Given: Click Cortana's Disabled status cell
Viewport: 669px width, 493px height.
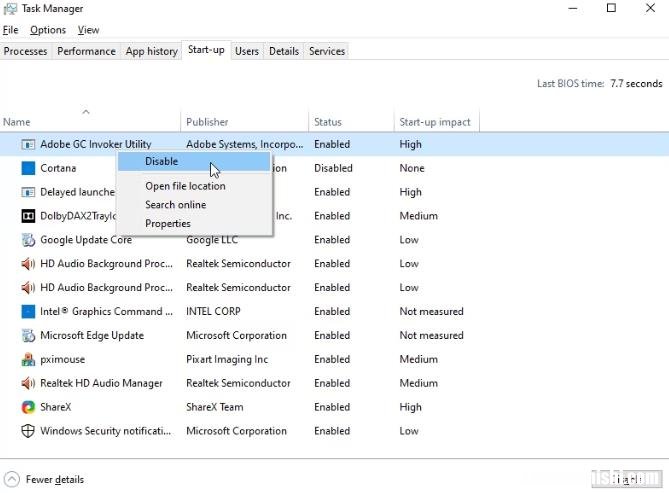Looking at the screenshot, I should 333,168.
